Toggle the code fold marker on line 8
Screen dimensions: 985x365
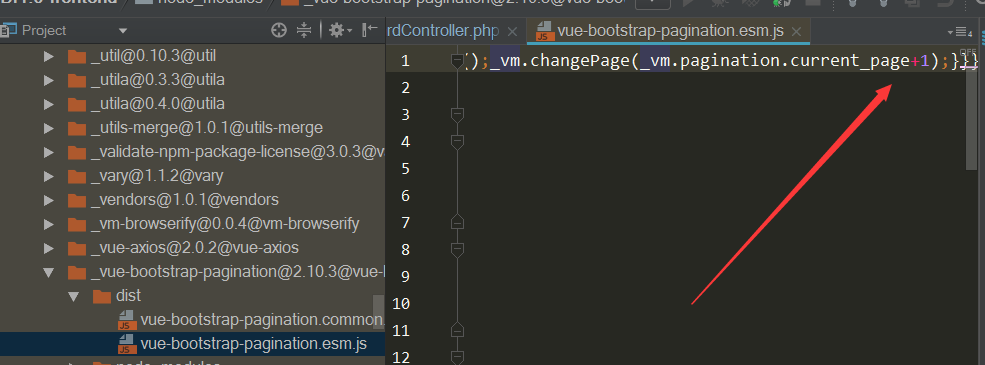pyautogui.click(x=457, y=250)
